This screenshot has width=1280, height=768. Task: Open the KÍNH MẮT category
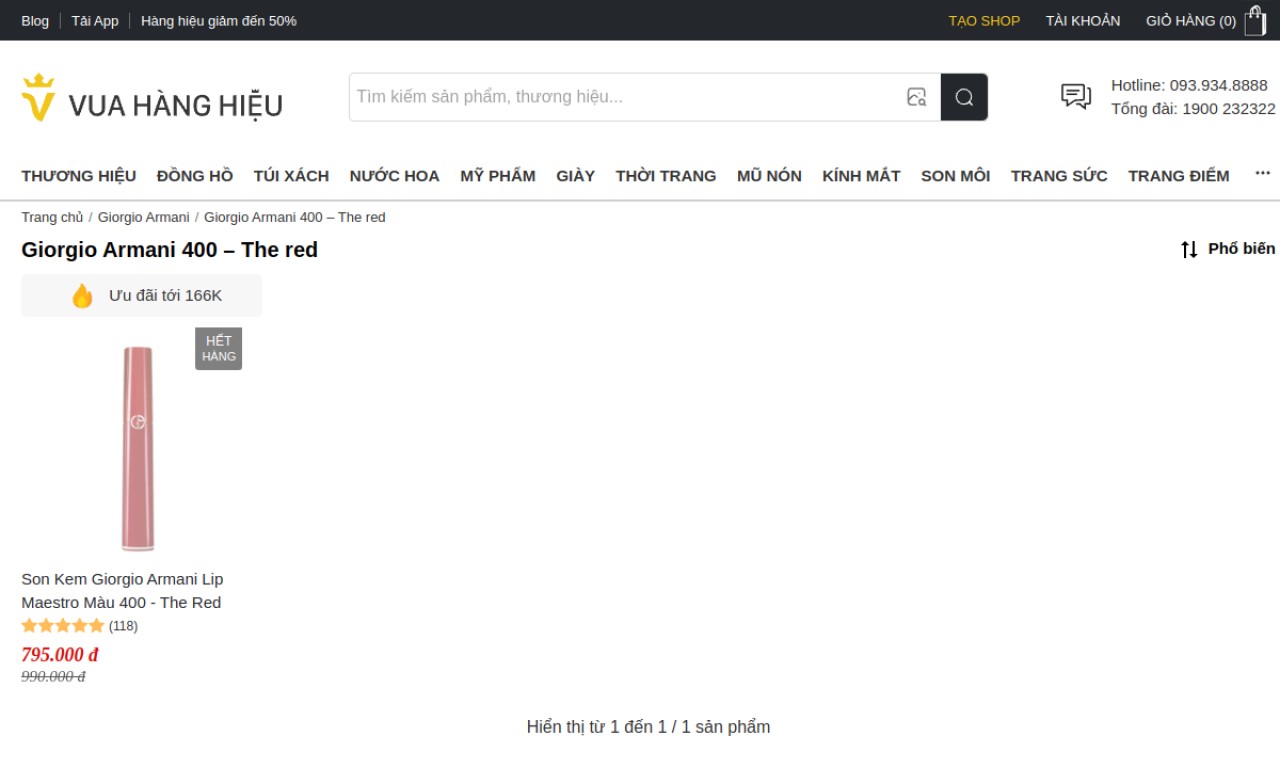pyautogui.click(x=861, y=176)
